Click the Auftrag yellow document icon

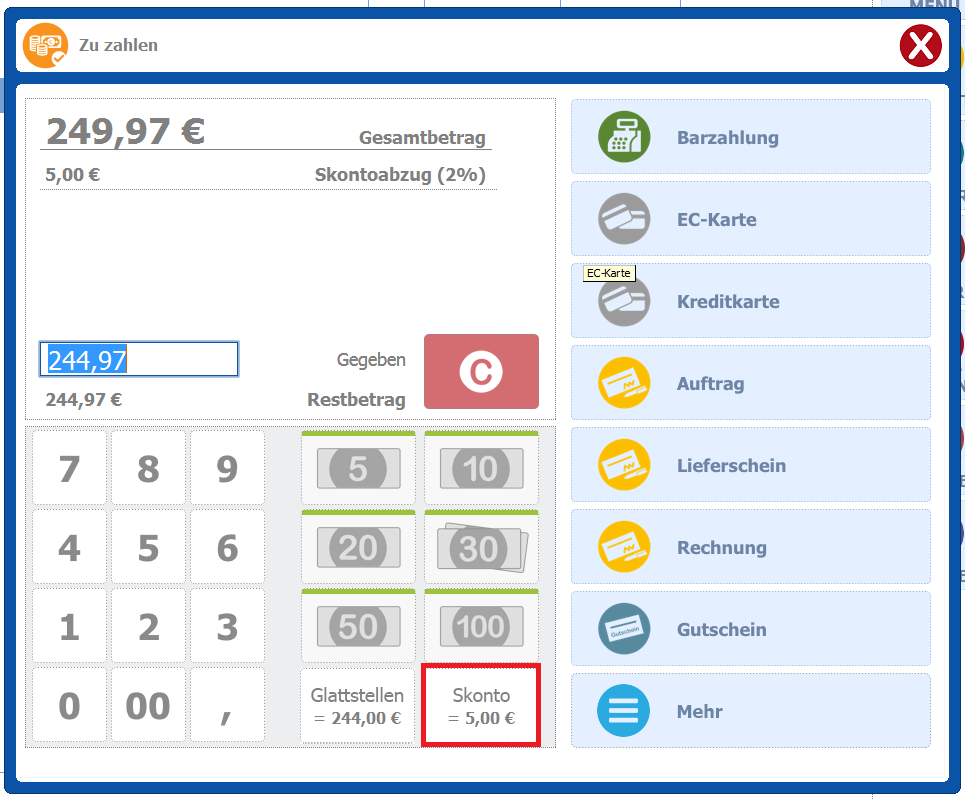point(624,383)
